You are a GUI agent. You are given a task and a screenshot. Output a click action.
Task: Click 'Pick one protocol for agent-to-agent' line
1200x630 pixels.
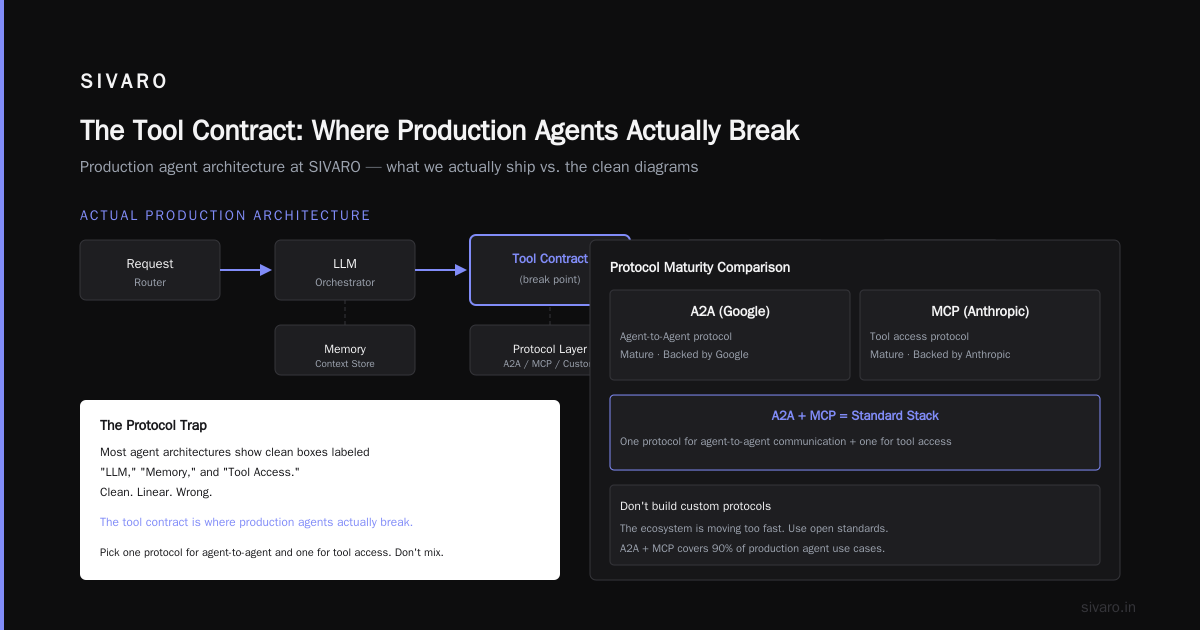tap(271, 552)
